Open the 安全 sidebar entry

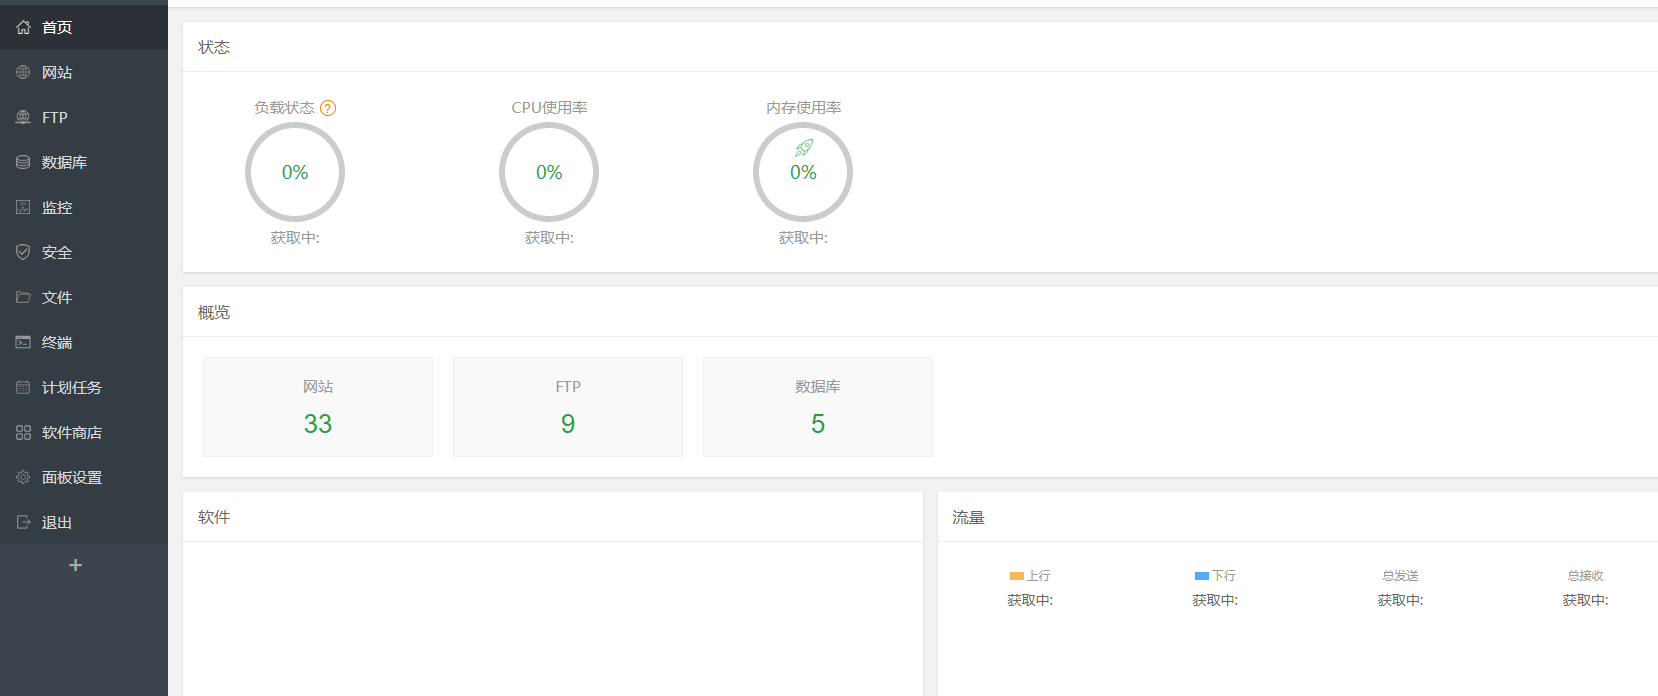coord(84,252)
